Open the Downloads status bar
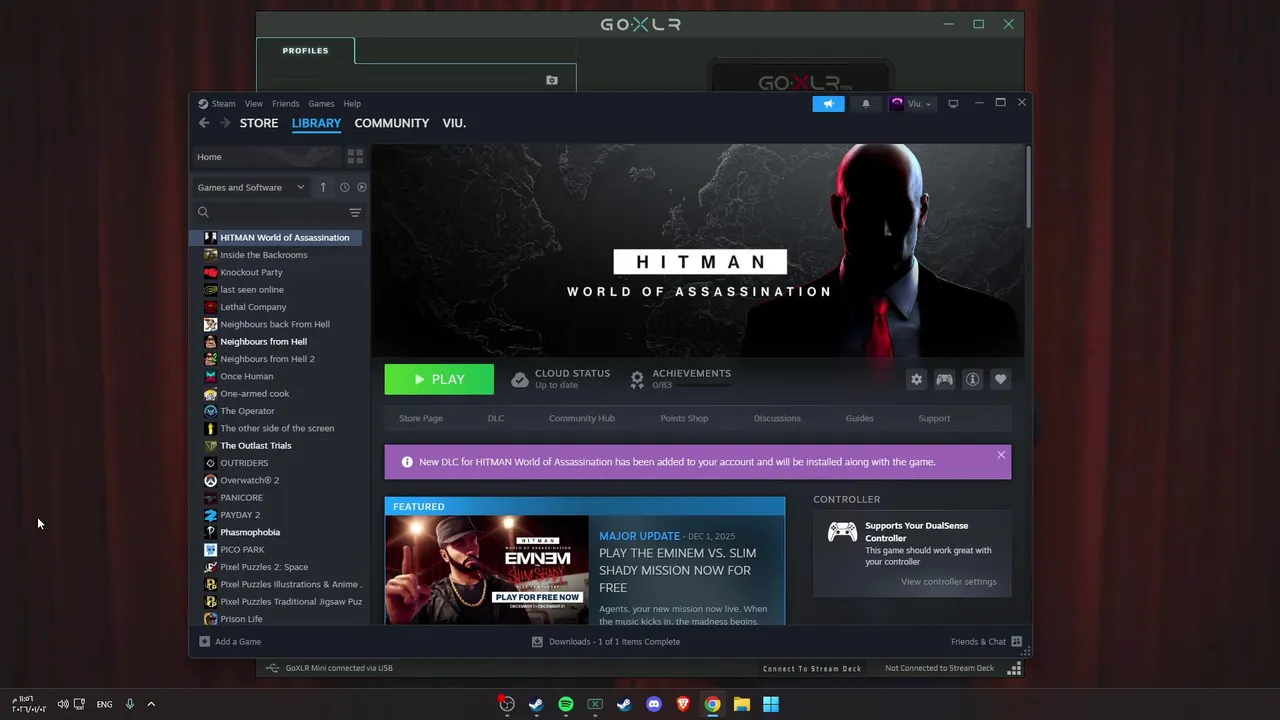This screenshot has width=1280, height=720. [x=606, y=642]
